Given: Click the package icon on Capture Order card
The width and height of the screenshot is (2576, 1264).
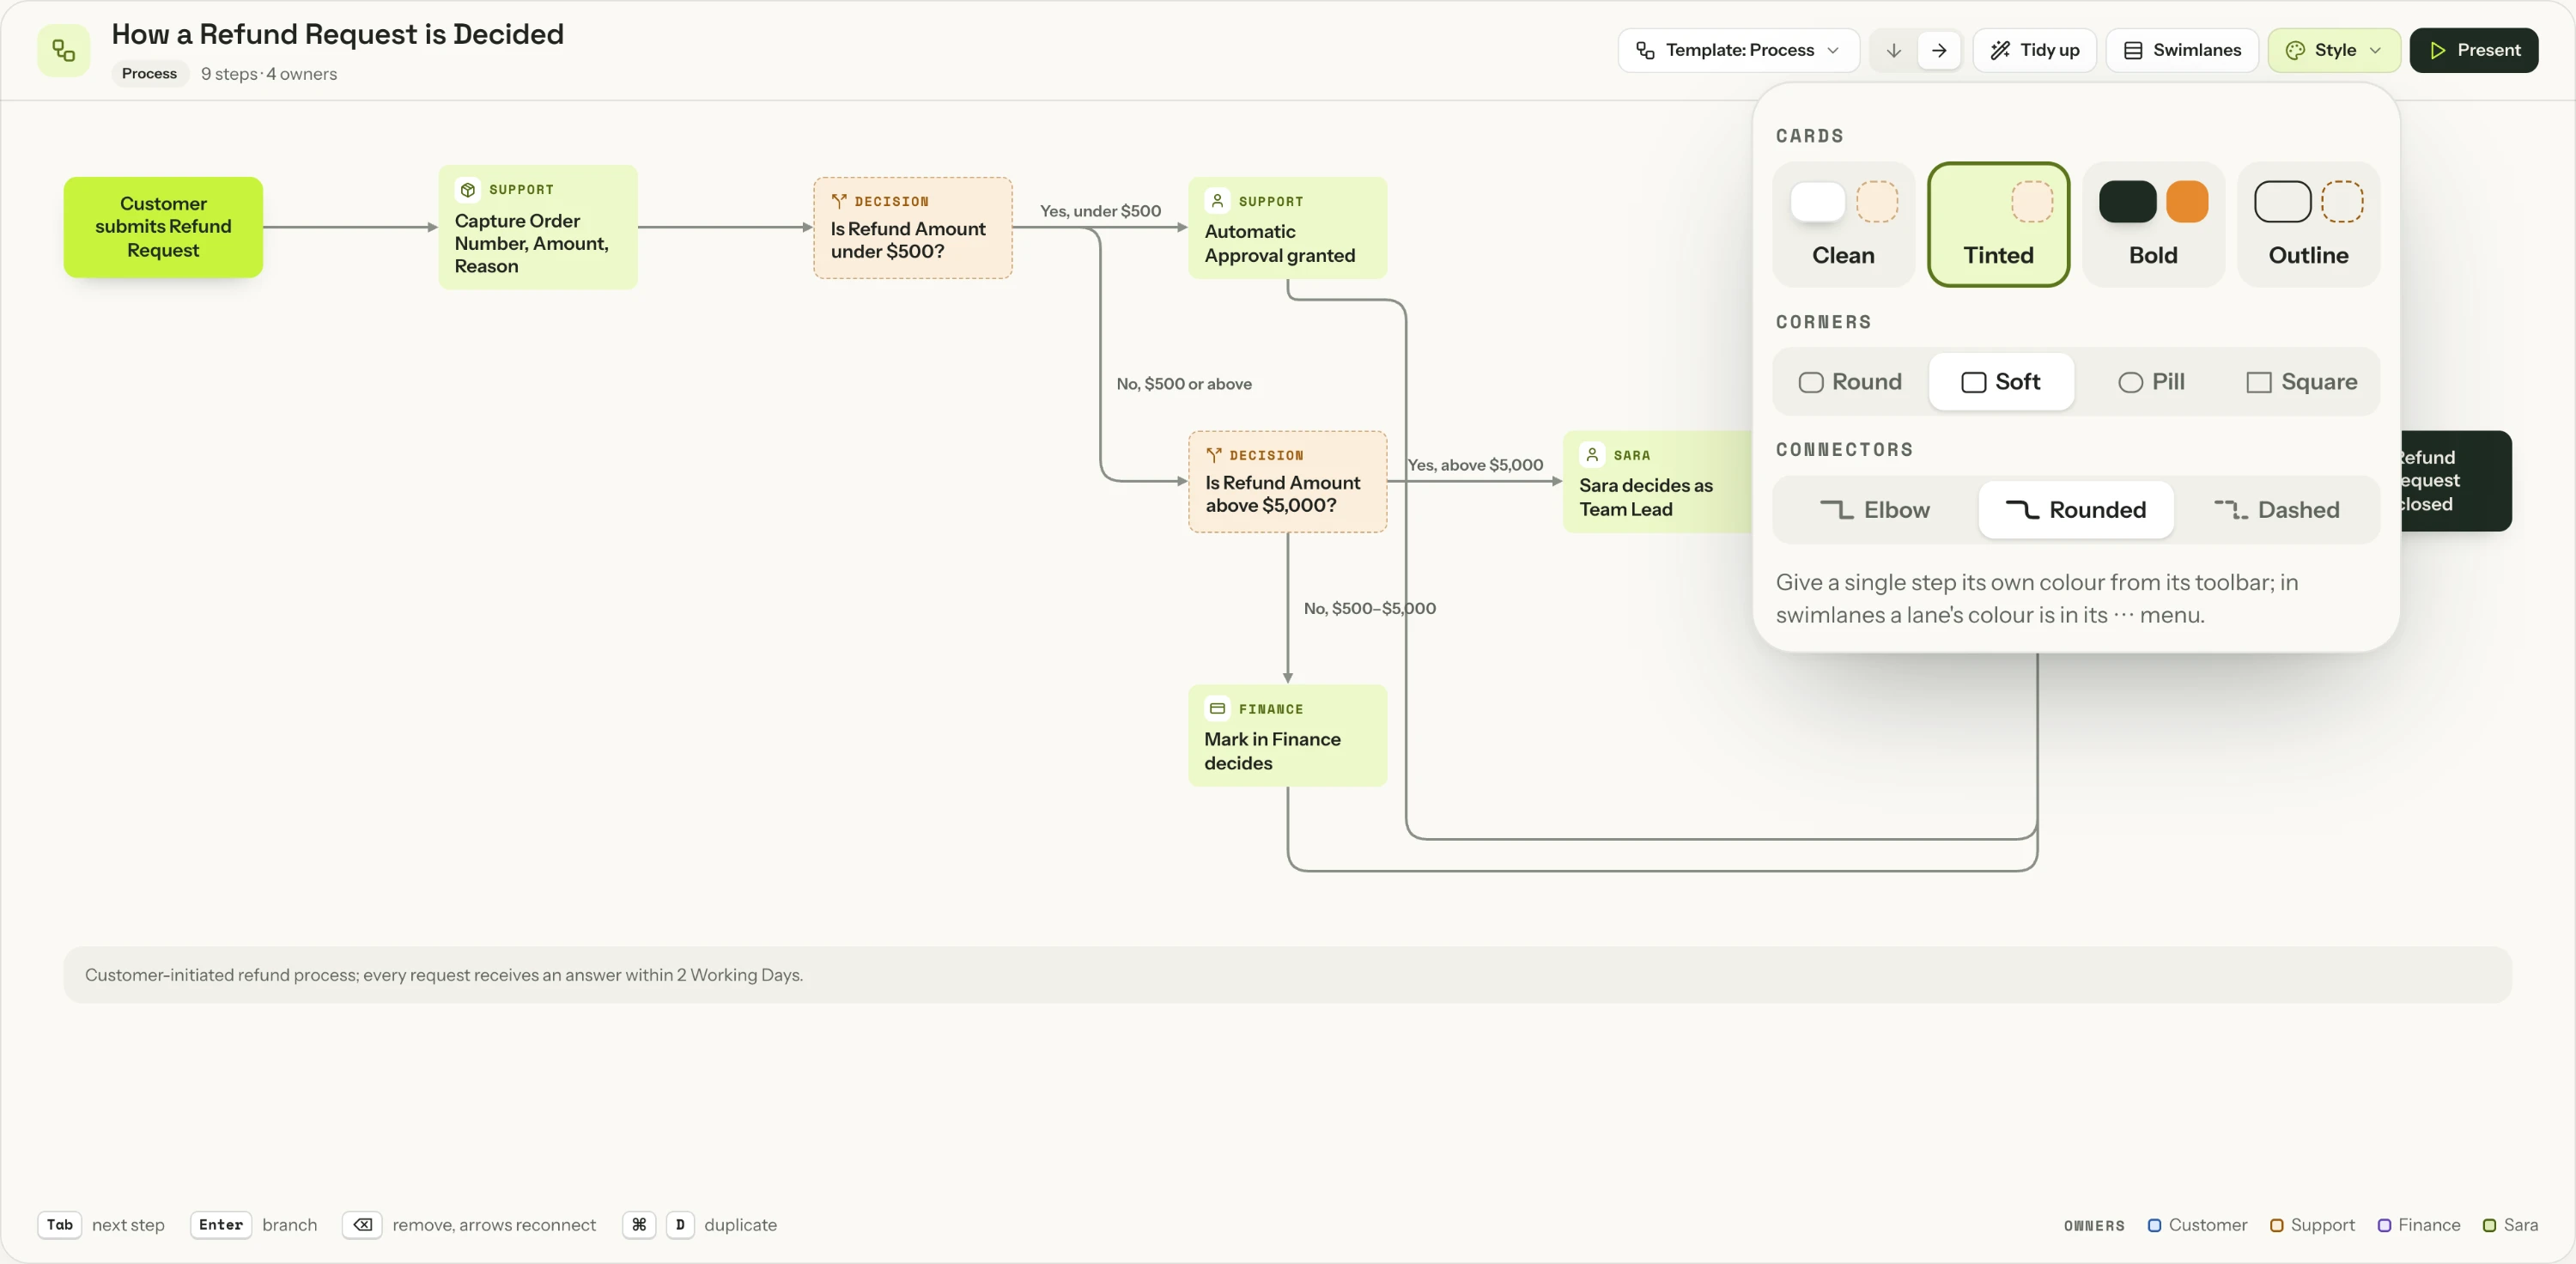Looking at the screenshot, I should tap(467, 189).
